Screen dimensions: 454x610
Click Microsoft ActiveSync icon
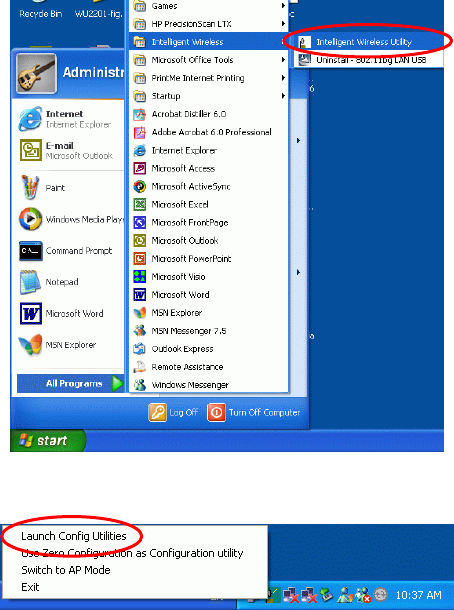click(139, 186)
